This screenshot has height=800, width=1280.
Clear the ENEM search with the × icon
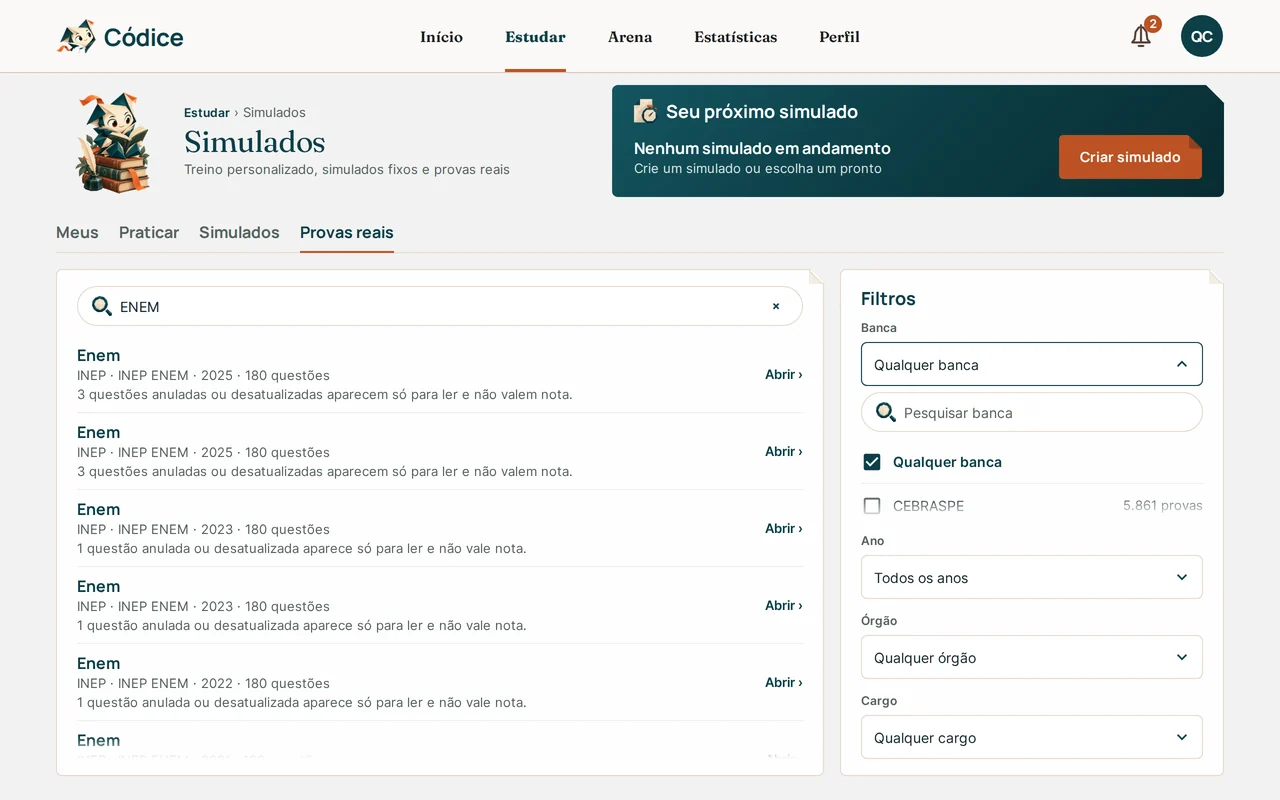tap(776, 306)
